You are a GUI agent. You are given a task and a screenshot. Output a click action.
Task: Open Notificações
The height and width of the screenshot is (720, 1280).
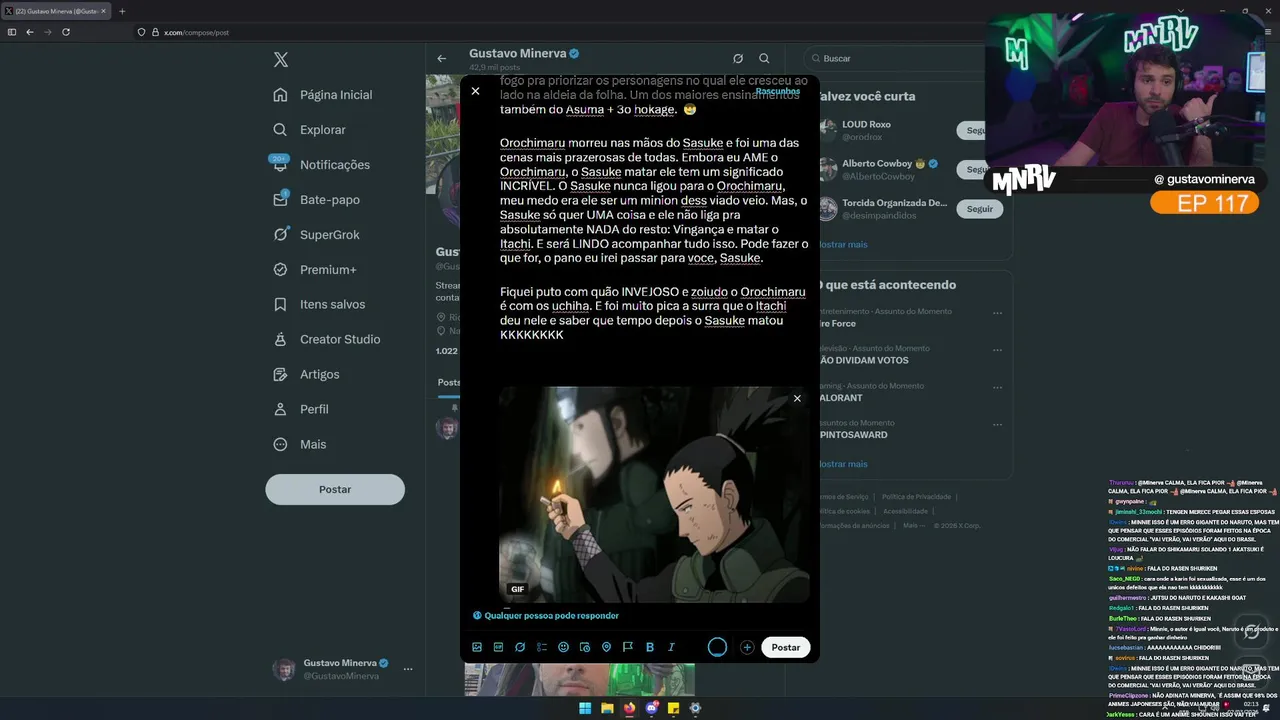coord(322,165)
